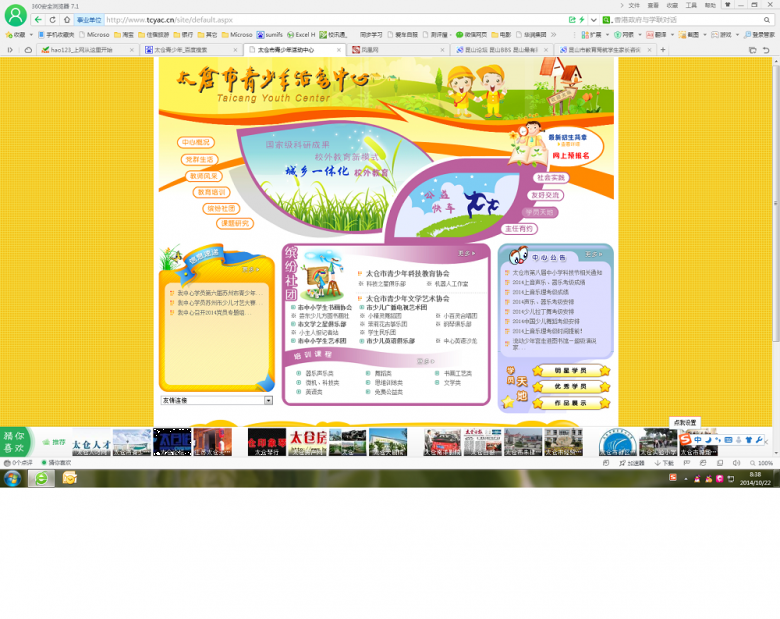Expand the 游戏 dropdown arrow
Screen dimensions: 780x619
tap(737, 35)
